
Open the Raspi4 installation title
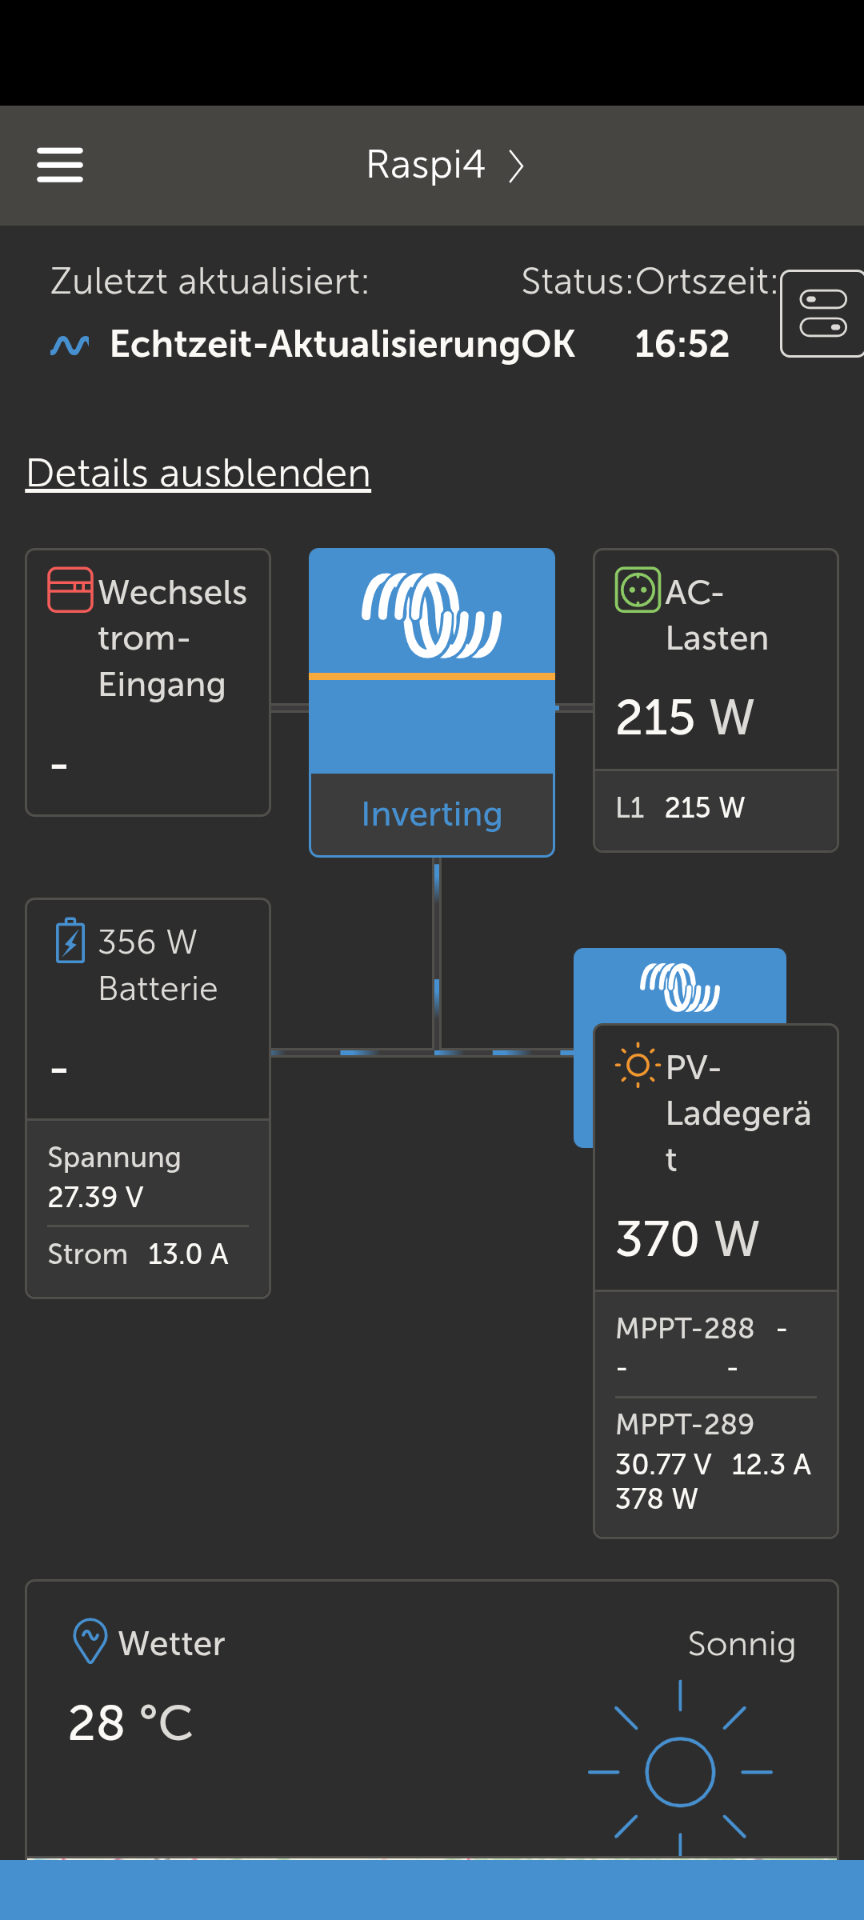tap(425, 165)
